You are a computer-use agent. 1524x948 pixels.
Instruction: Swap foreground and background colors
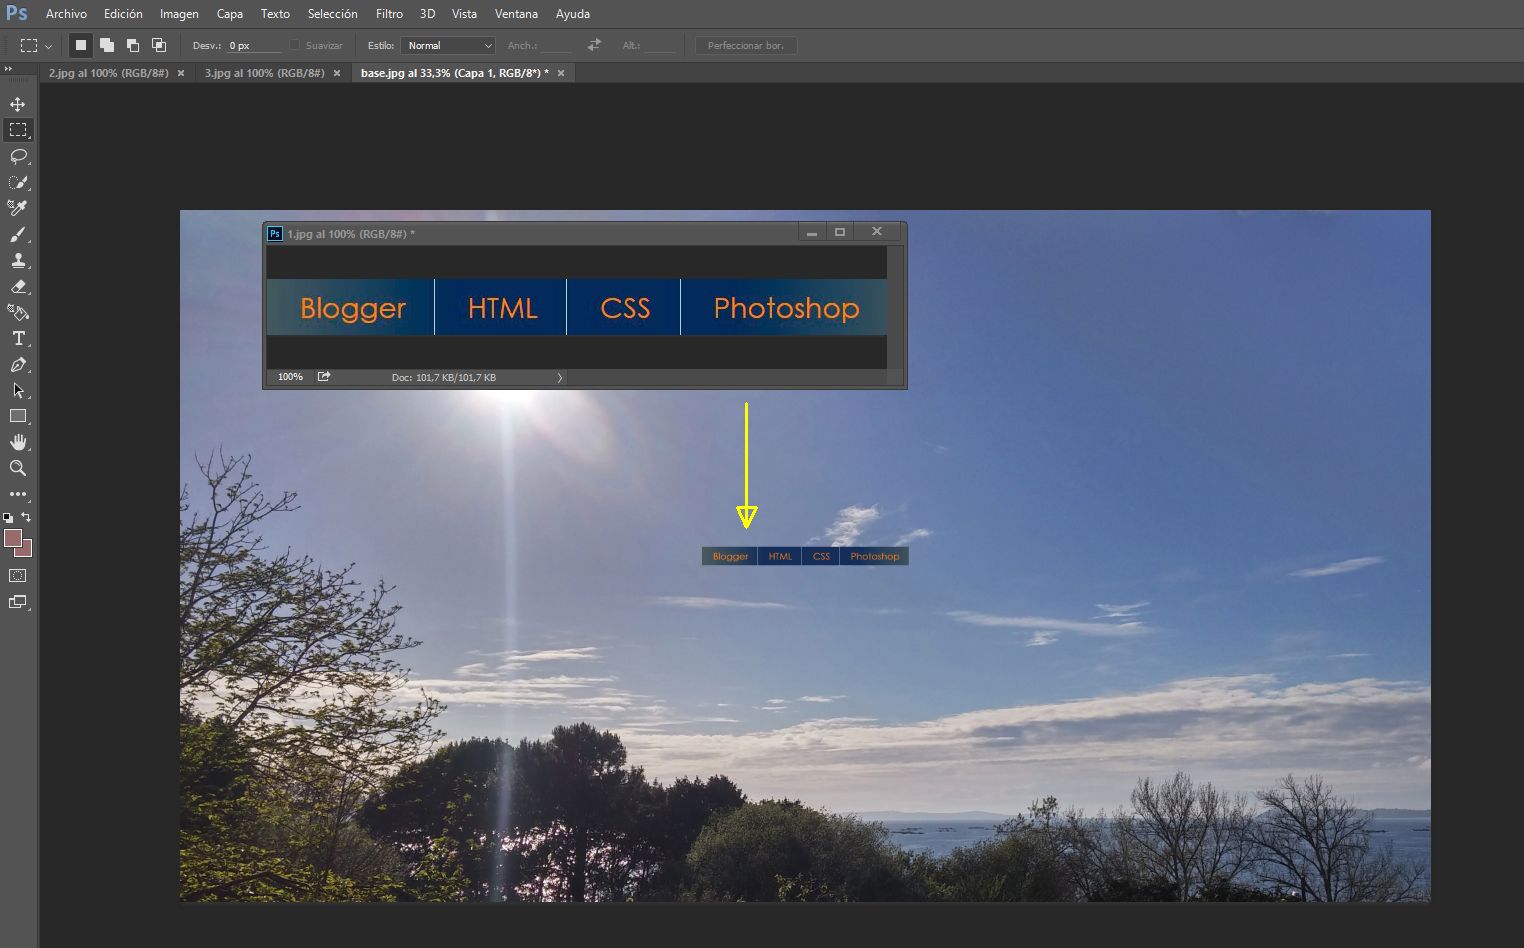26,517
